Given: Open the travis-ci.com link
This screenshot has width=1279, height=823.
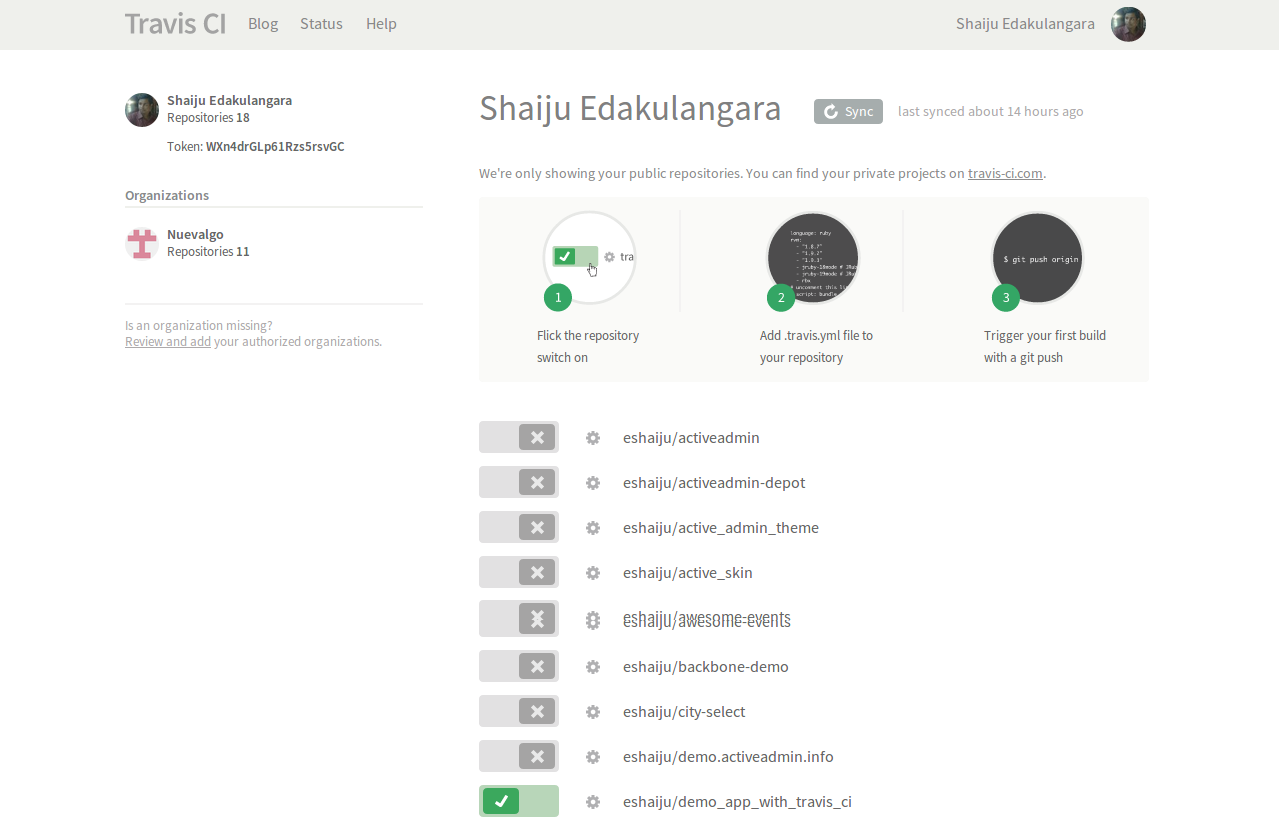Looking at the screenshot, I should click(1004, 173).
